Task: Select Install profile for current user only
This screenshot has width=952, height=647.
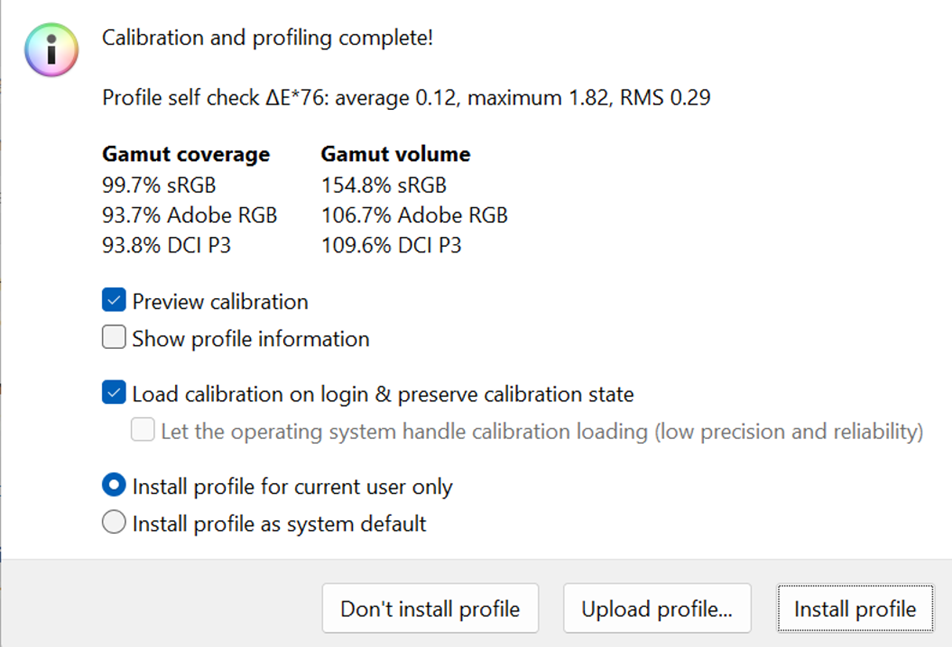Action: click(114, 487)
